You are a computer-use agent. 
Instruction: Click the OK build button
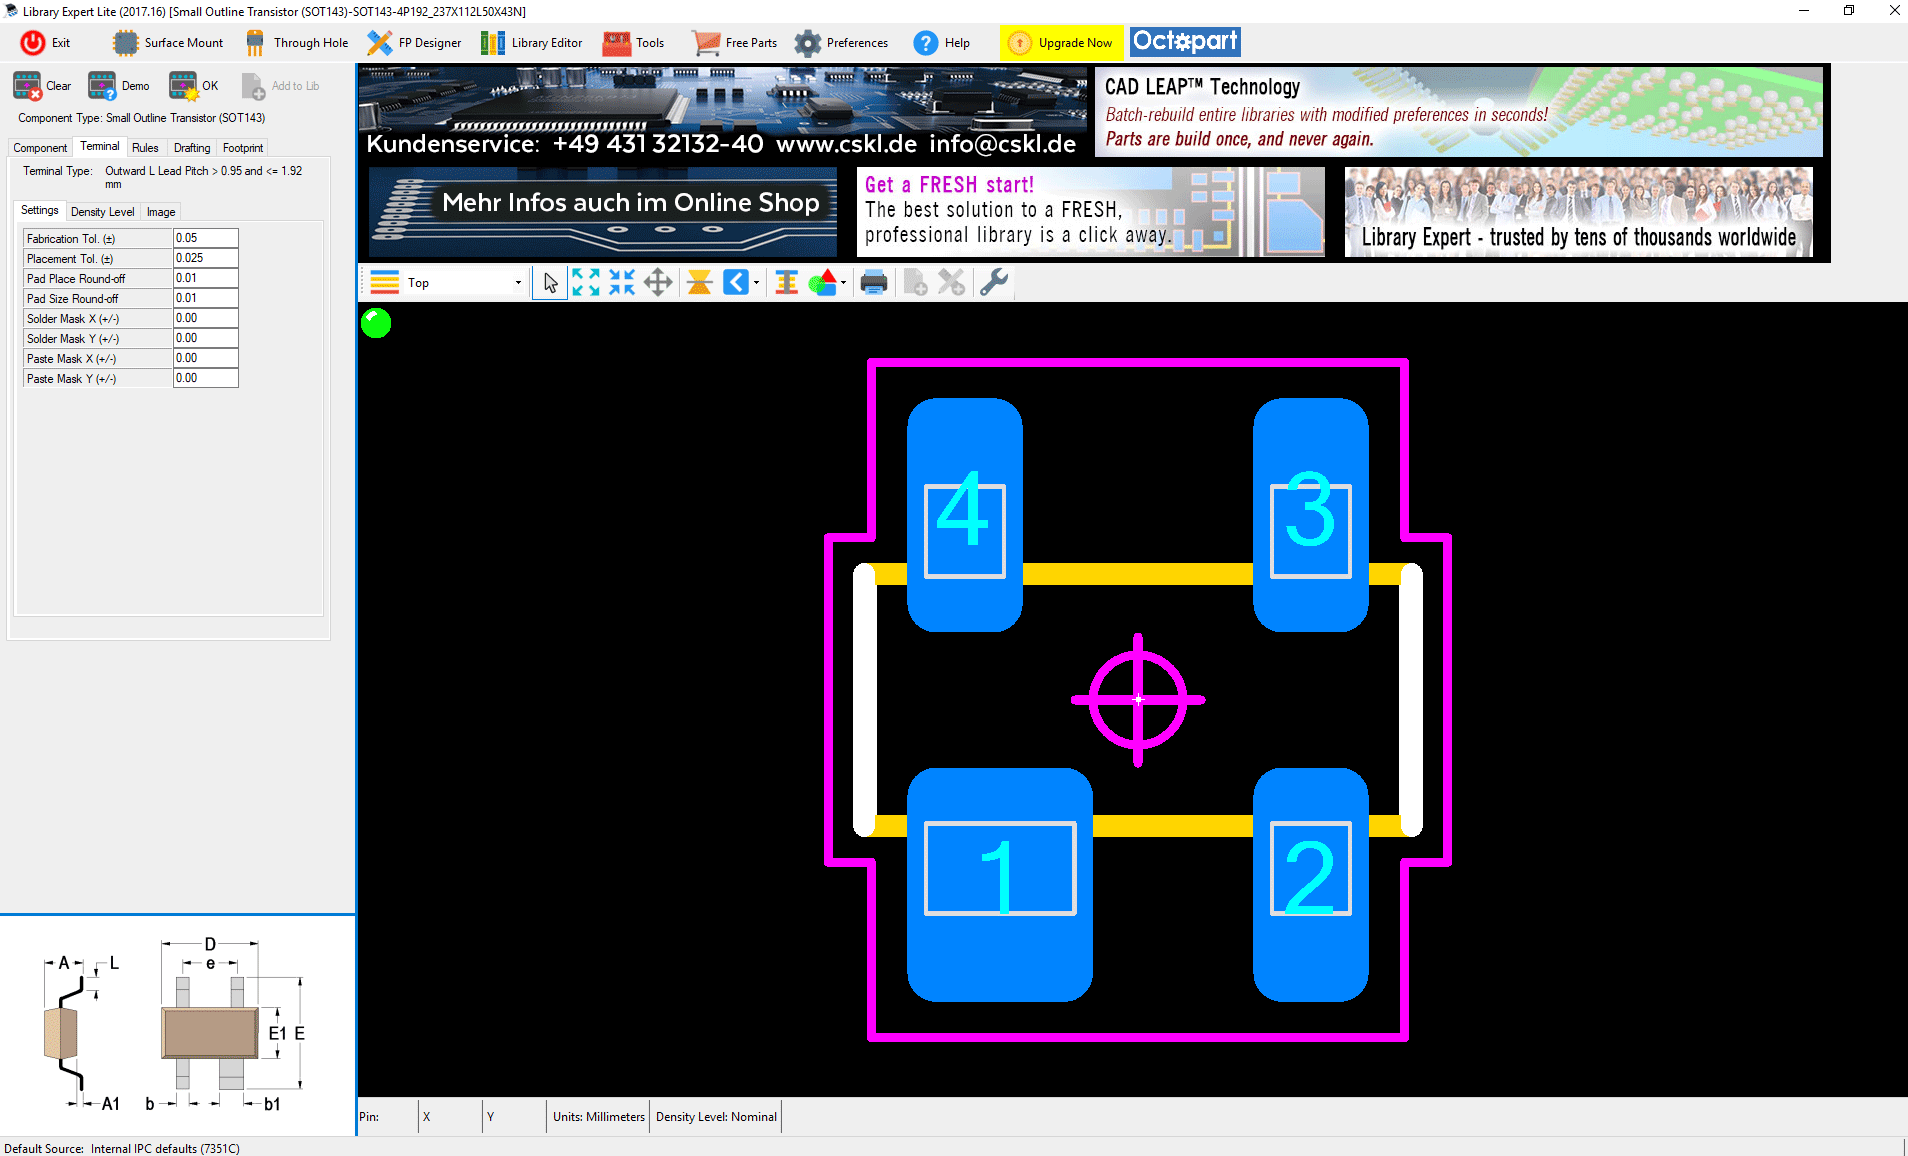[194, 86]
